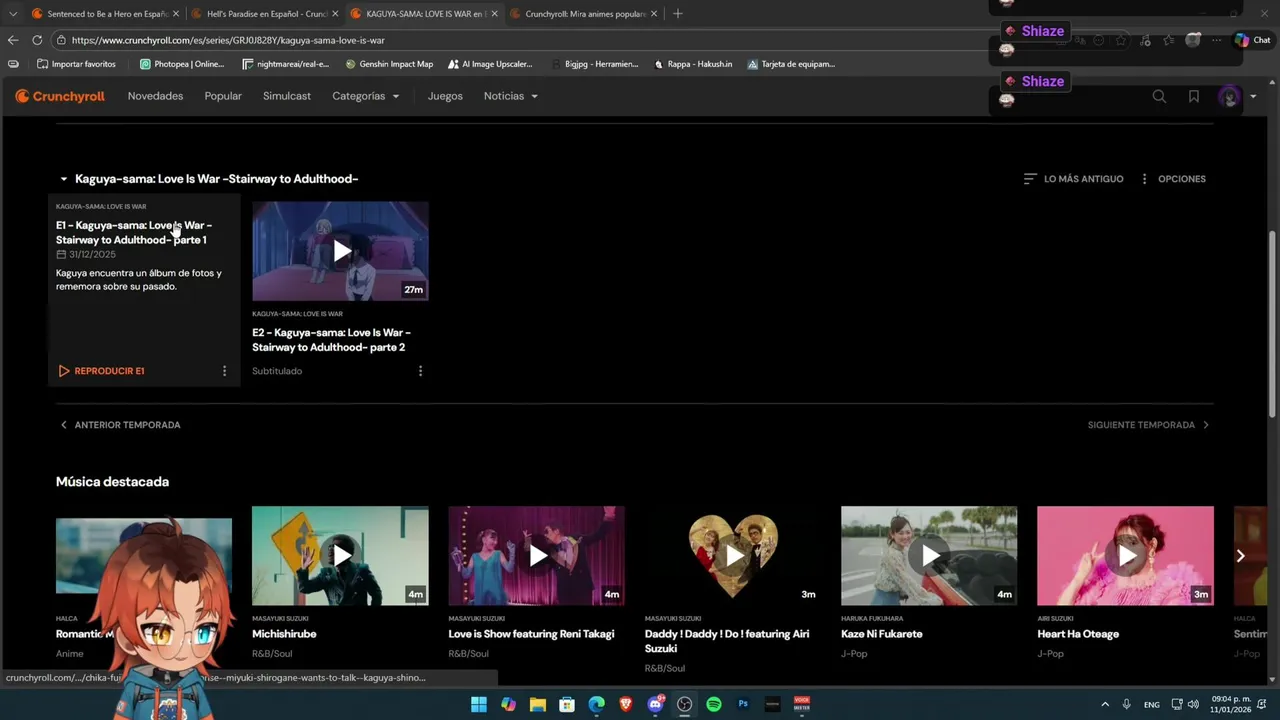Play the Daddy! Daddy! Do! heart video
1280x720 pixels.
(x=732, y=555)
